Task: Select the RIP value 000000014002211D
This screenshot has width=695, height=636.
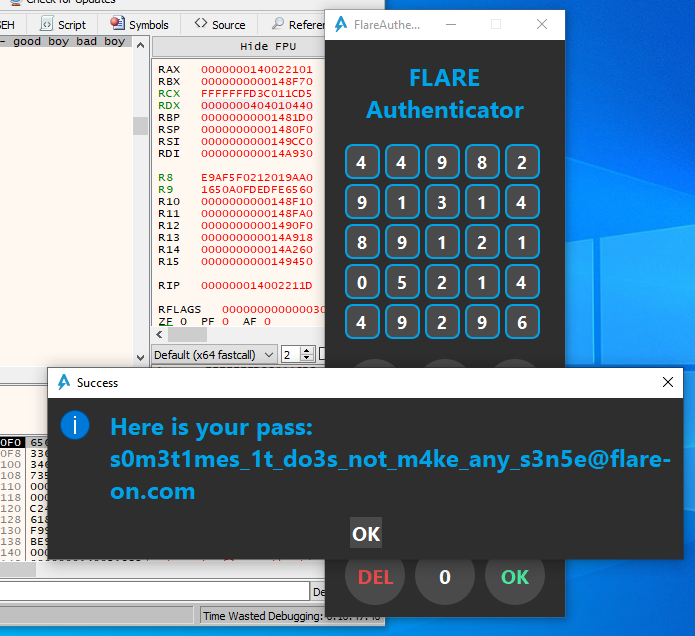Action: pos(257,285)
